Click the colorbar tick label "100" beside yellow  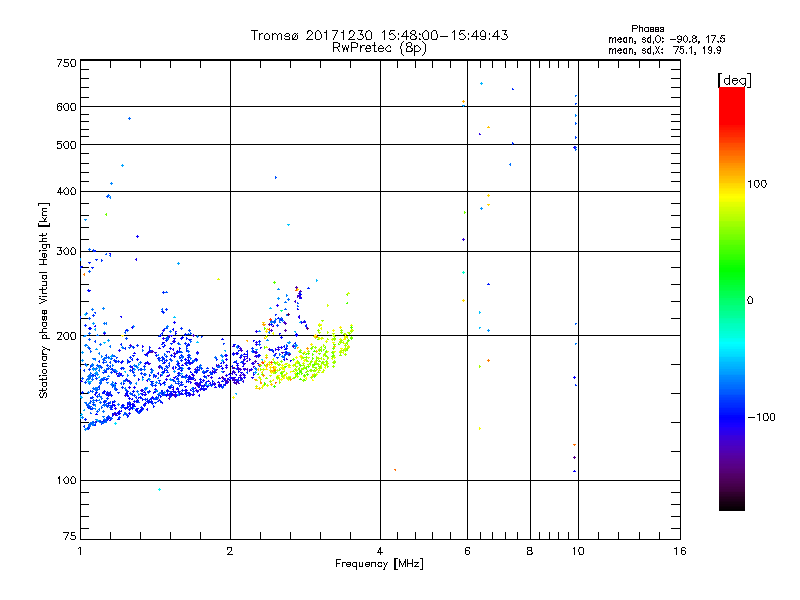click(757, 184)
